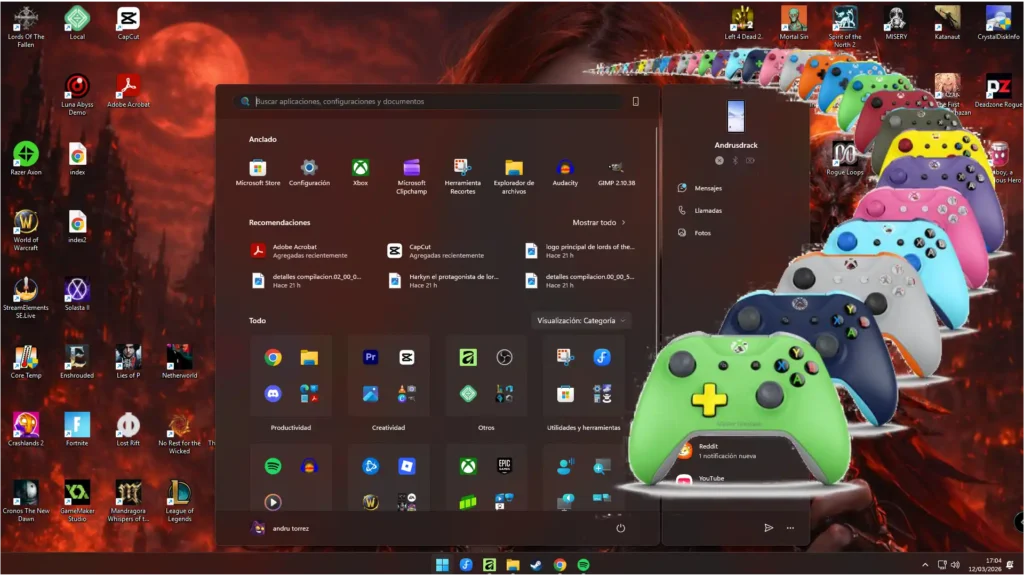The image size is (1024, 576).
Task: Select Adobe Acrobat desktop shortcut
Action: [128, 91]
